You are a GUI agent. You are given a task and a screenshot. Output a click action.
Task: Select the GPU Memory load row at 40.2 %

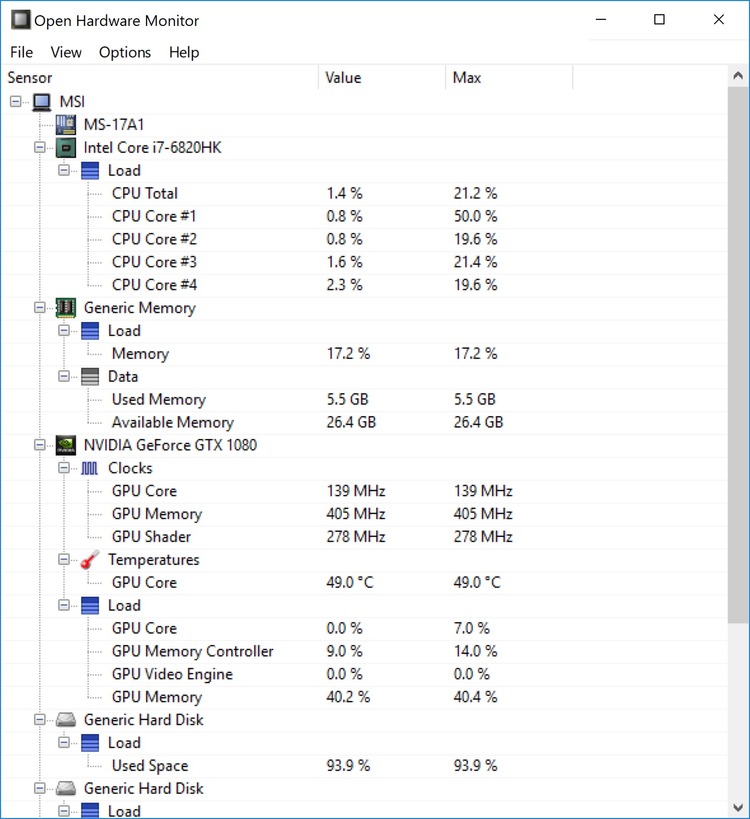coord(365,697)
